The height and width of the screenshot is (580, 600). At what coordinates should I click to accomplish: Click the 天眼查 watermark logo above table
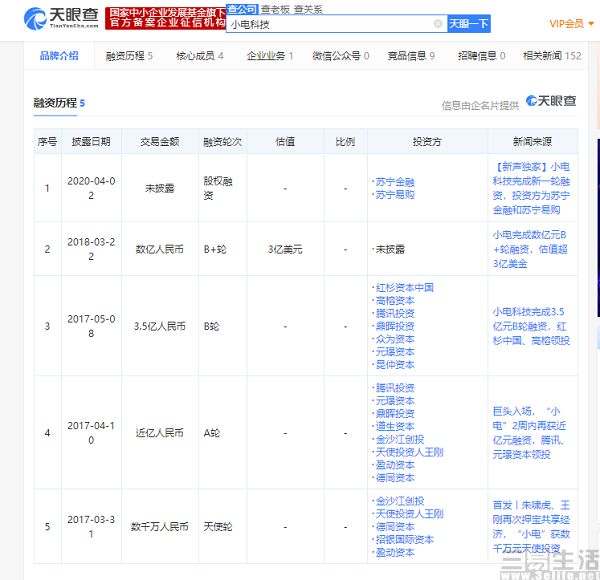551,102
